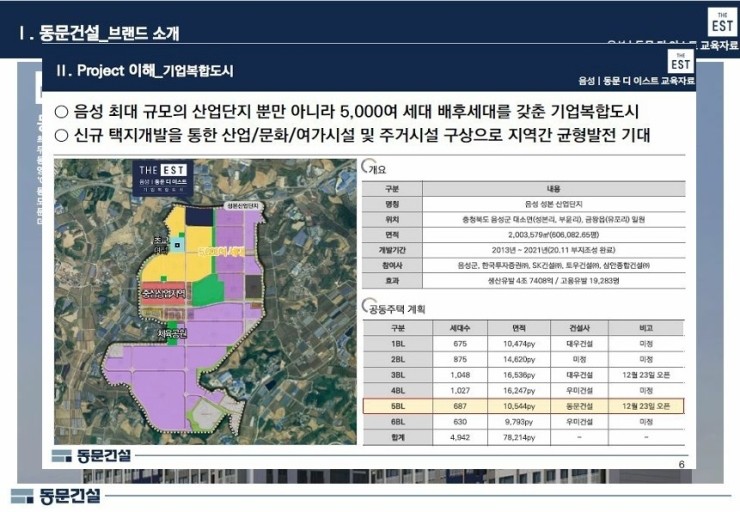Click the 중심상업지역 label on the map
The image size is (740, 512).
[x=164, y=294]
